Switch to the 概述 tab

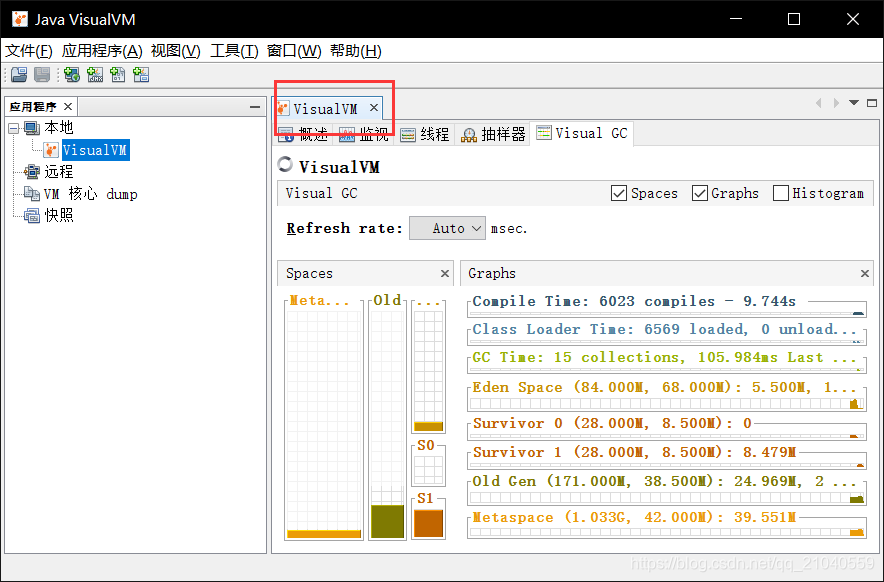pos(303,135)
